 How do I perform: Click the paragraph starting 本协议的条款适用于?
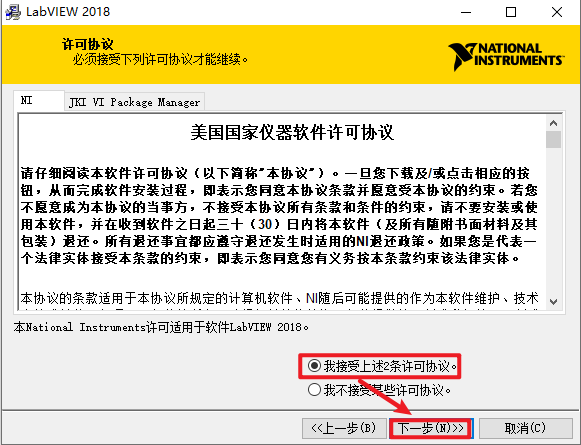coord(279,301)
